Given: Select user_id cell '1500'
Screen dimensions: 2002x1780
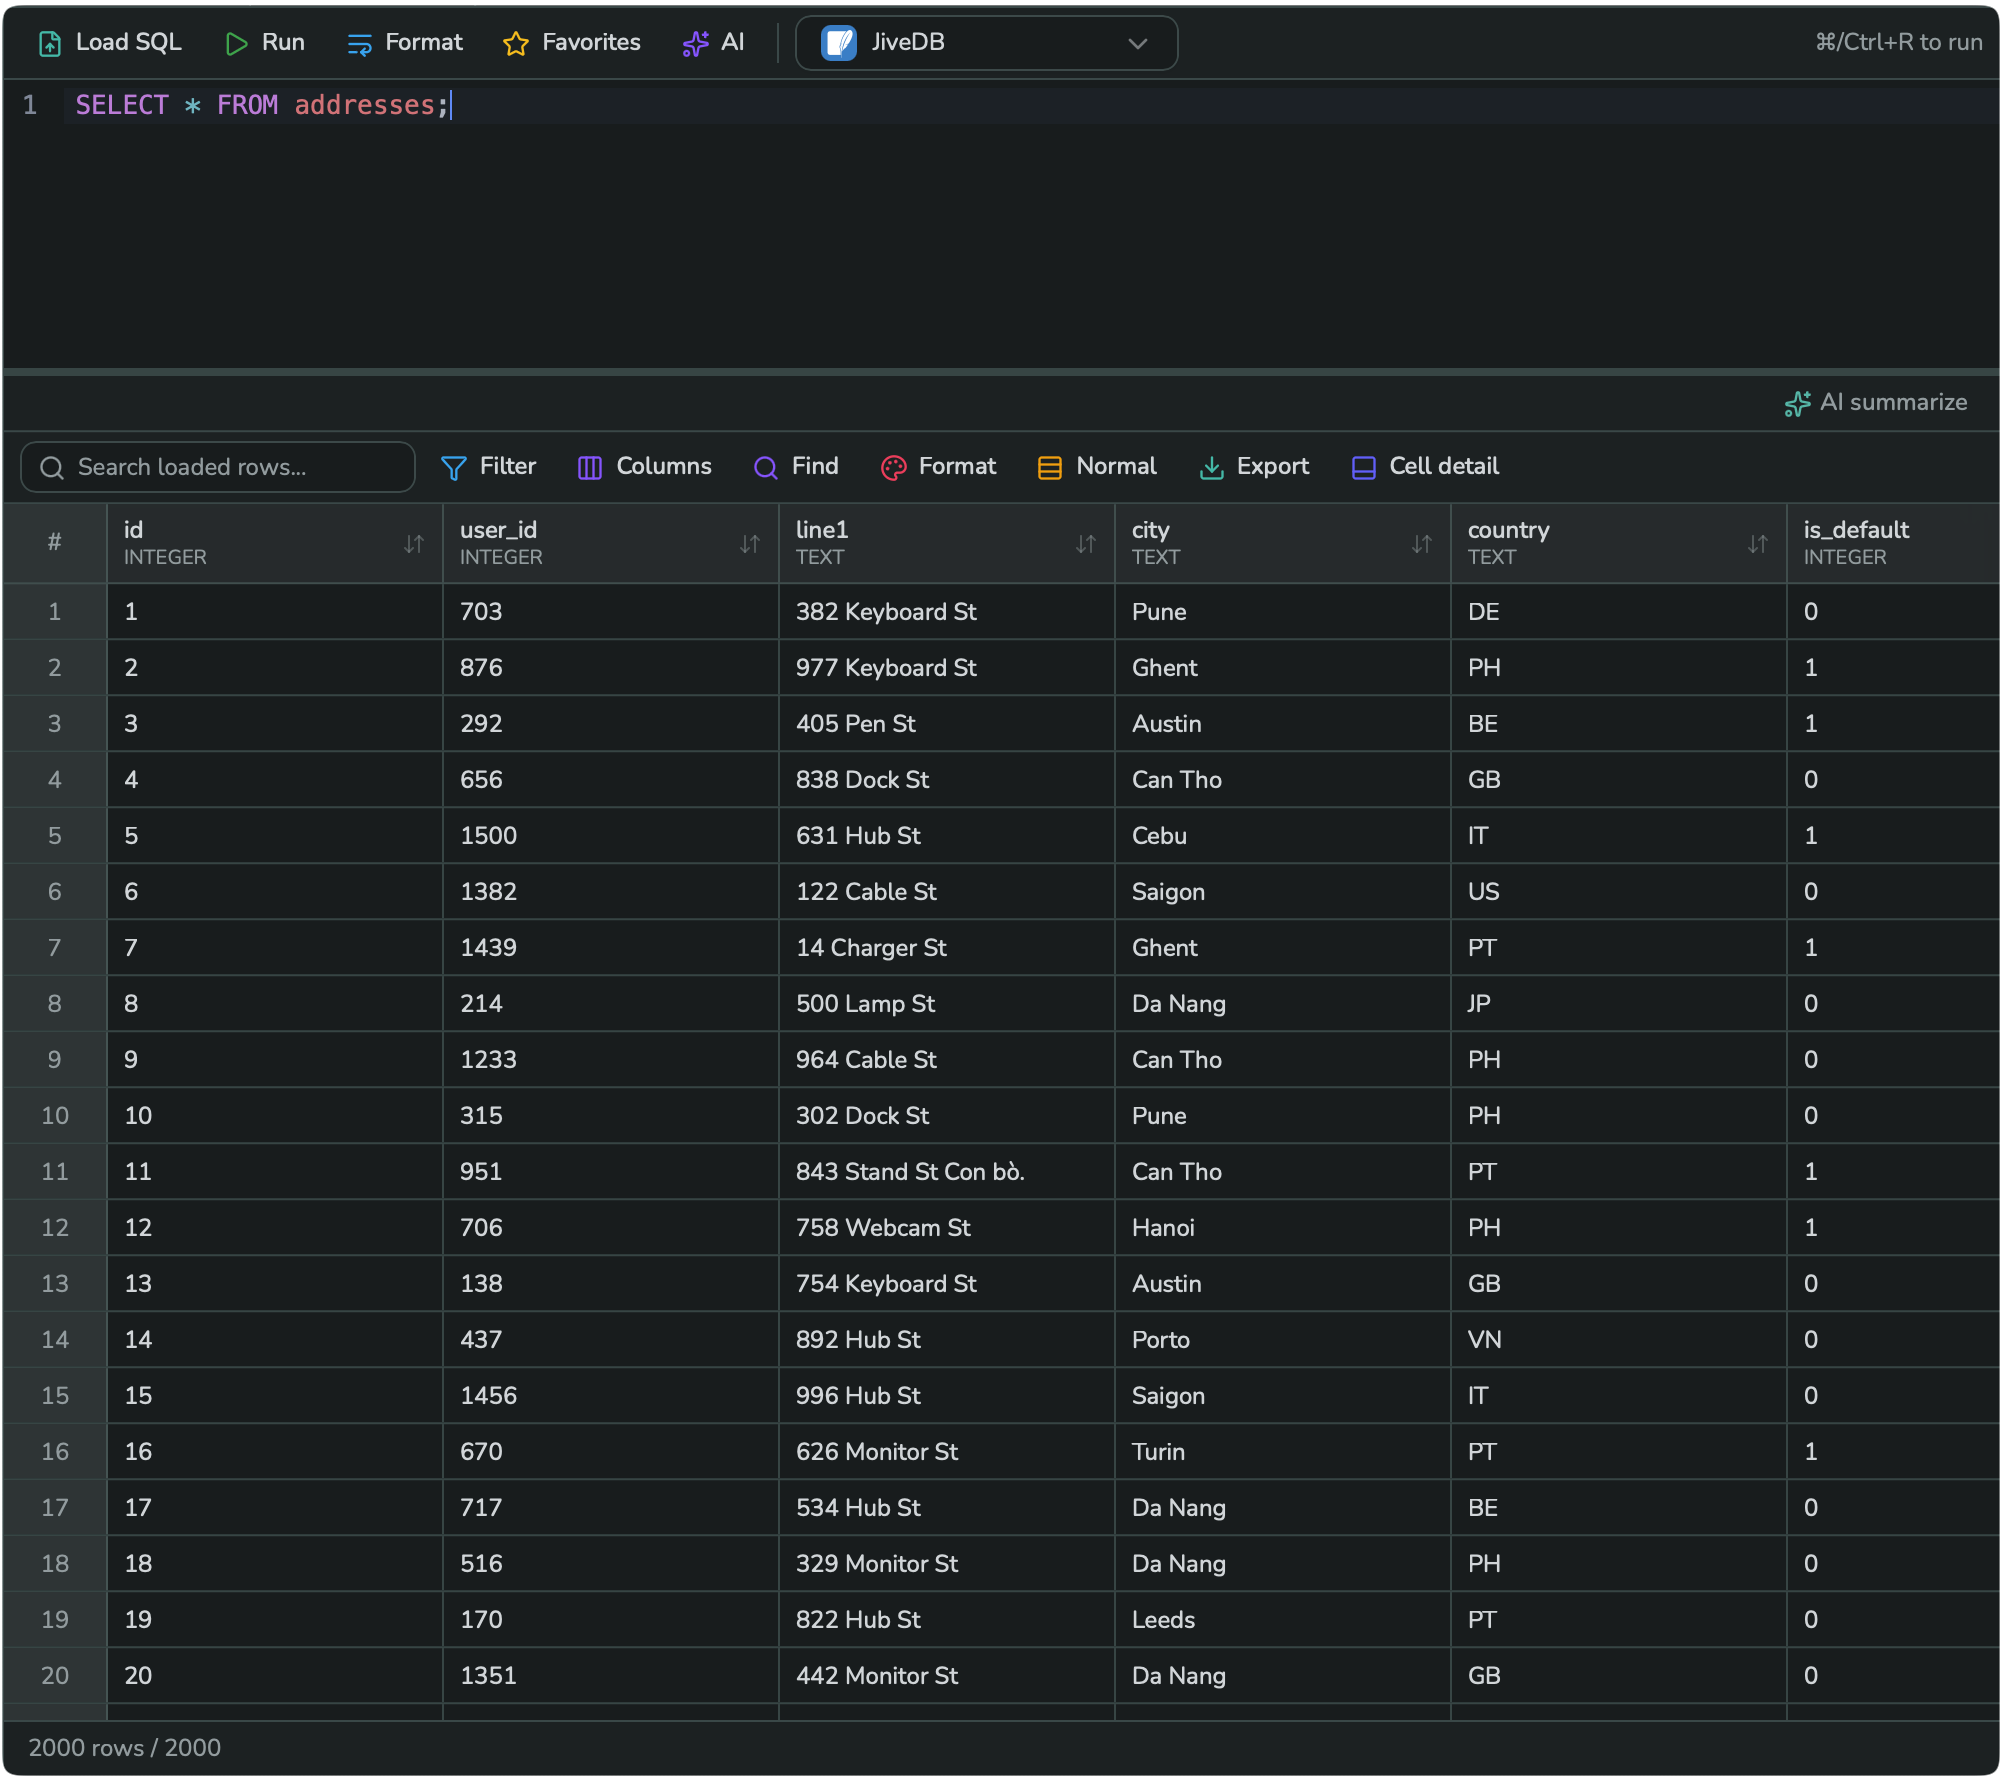Looking at the screenshot, I should pos(611,836).
